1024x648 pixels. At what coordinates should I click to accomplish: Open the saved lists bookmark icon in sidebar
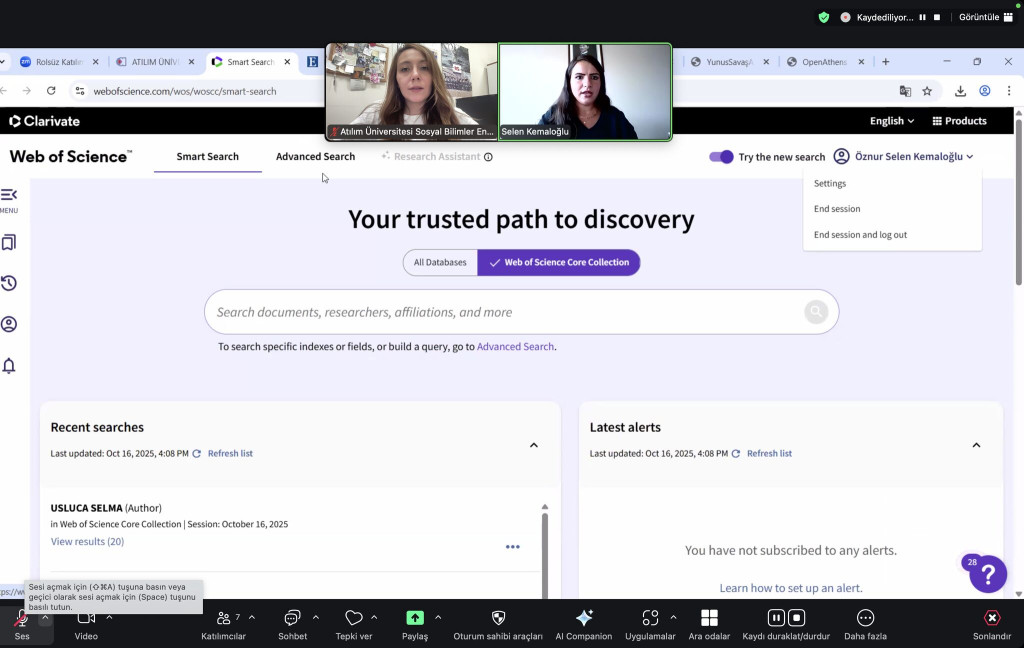tap(9, 243)
